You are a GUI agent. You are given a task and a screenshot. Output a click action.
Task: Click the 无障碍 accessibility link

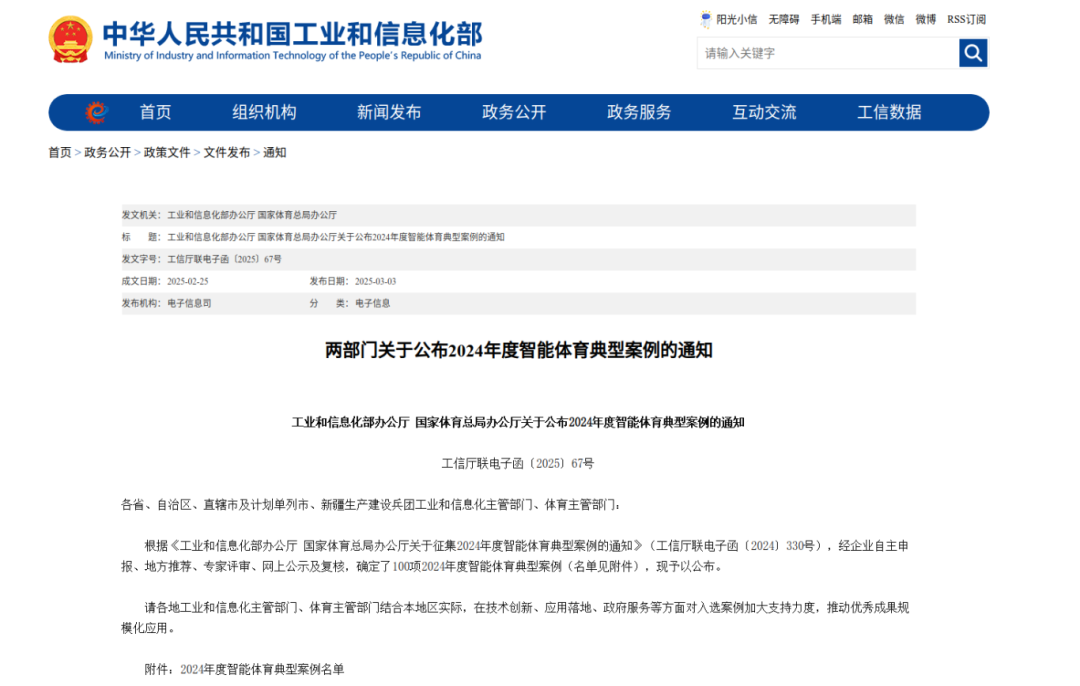[783, 19]
